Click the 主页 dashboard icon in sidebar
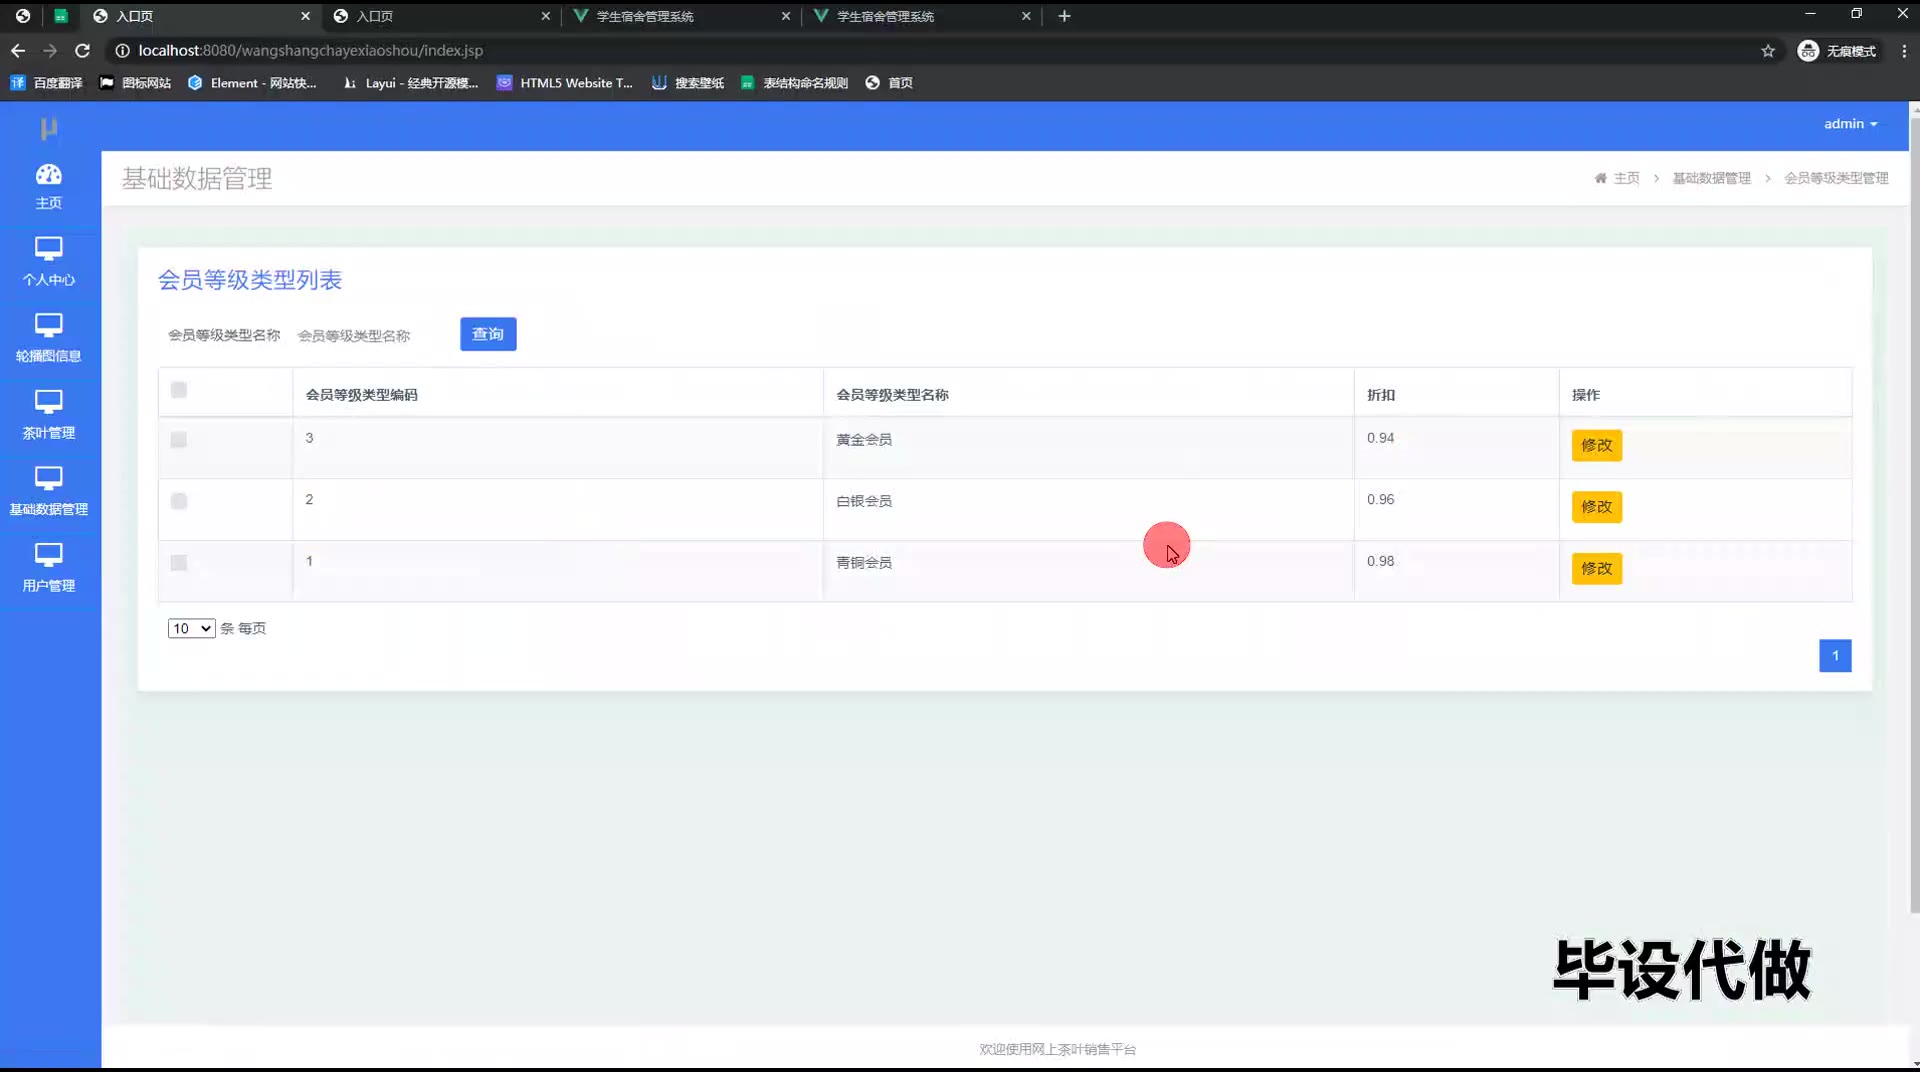 point(48,176)
